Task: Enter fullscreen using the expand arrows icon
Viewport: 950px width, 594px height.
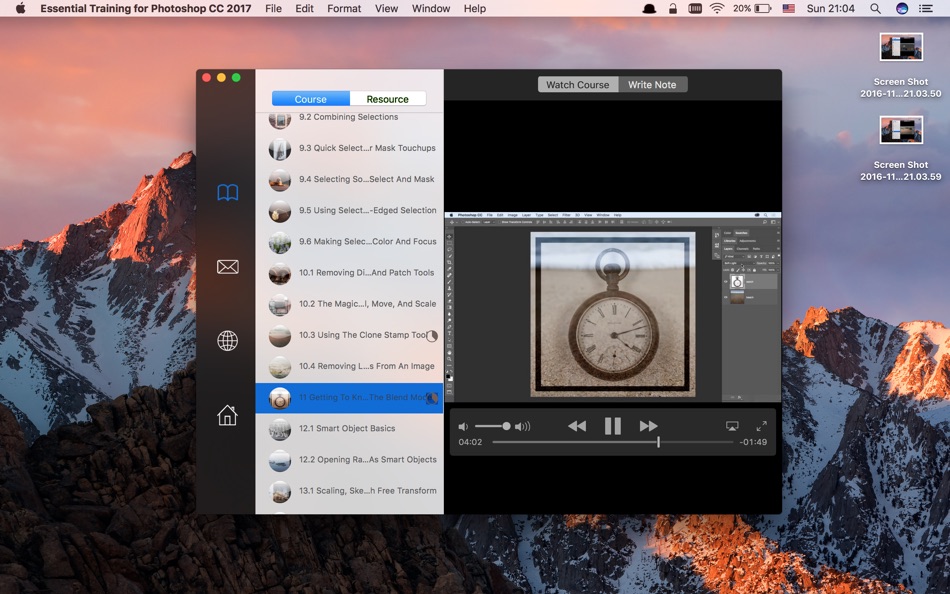Action: (x=762, y=426)
